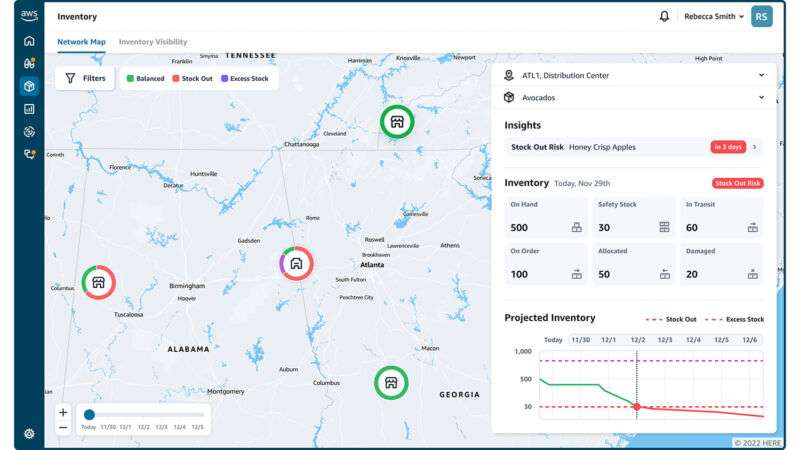This screenshot has width=800, height=450.
Task: Click the Stock Out dashed chart legend
Action: [x=671, y=319]
